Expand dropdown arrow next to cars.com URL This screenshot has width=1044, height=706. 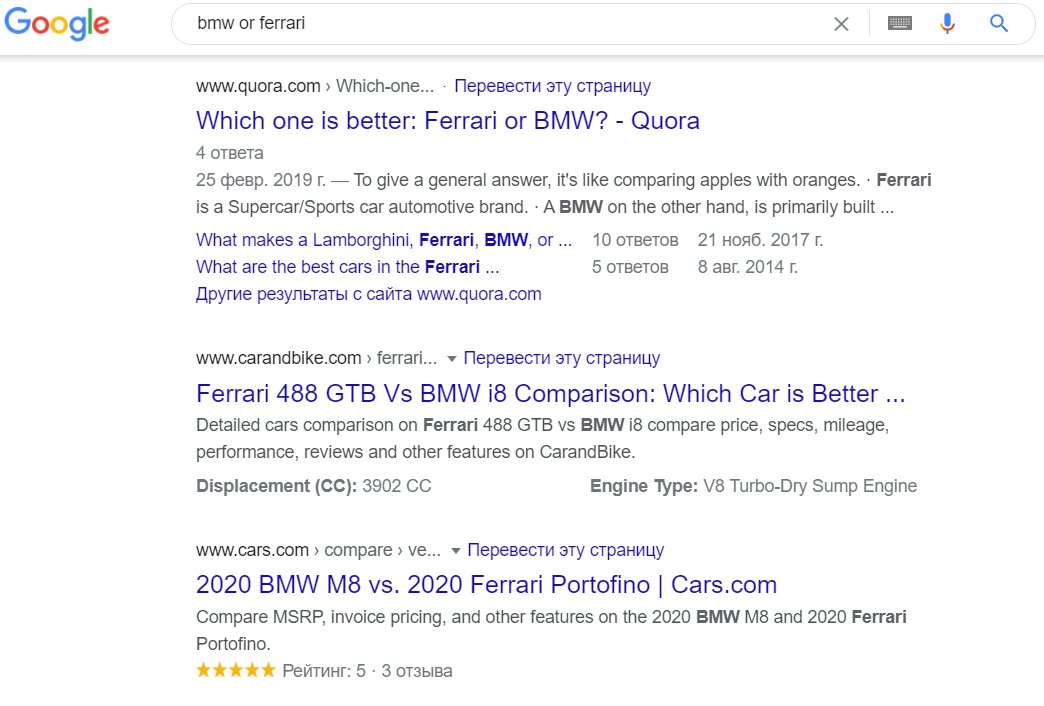pos(455,551)
